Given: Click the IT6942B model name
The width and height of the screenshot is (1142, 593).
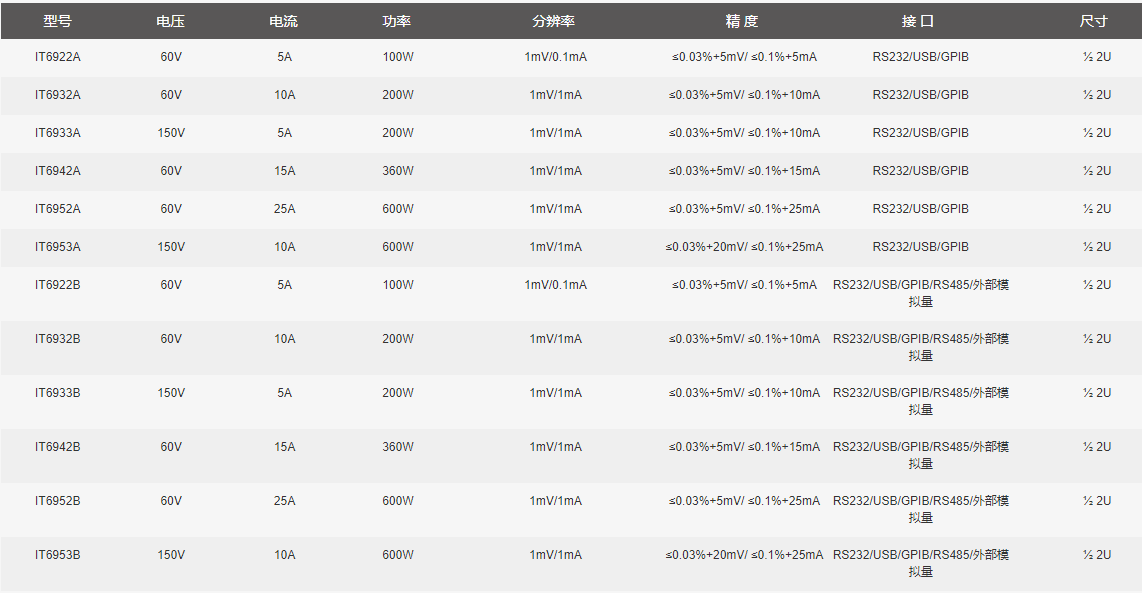Looking at the screenshot, I should (58, 447).
